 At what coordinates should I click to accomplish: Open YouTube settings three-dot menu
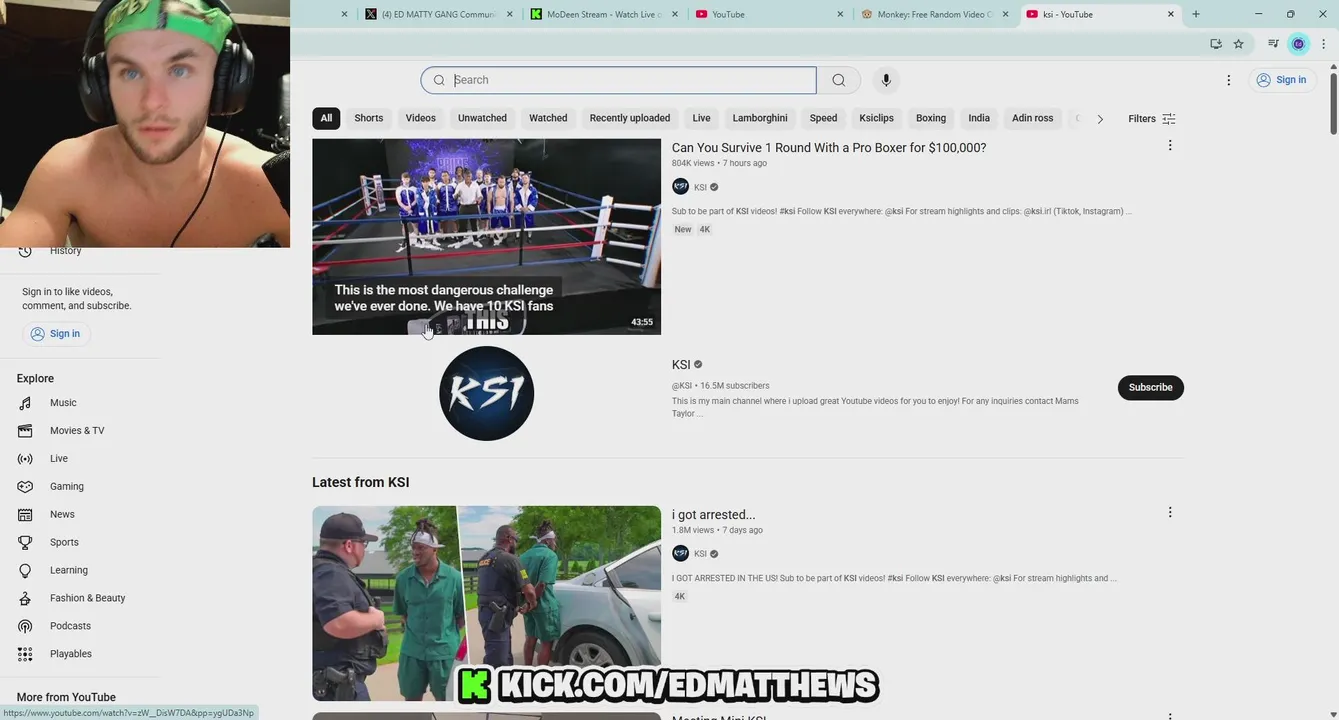click(1229, 80)
